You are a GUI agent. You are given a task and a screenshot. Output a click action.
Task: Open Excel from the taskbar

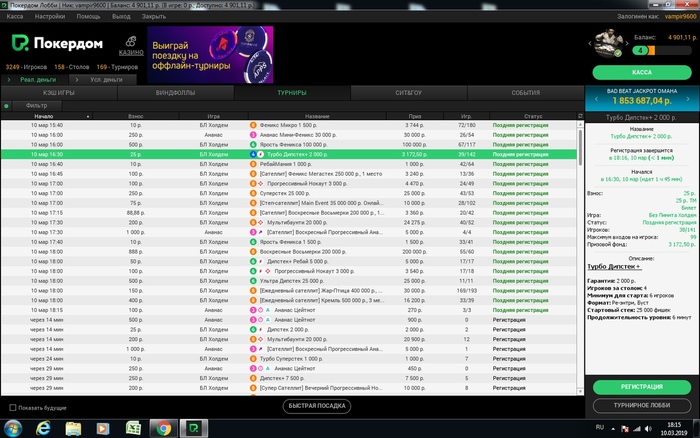(133, 429)
